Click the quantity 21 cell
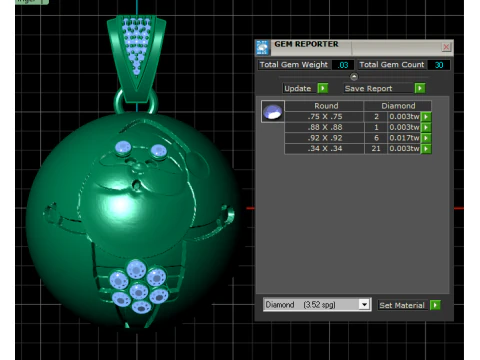Viewport: 480px width, 360px height. pyautogui.click(x=376, y=149)
